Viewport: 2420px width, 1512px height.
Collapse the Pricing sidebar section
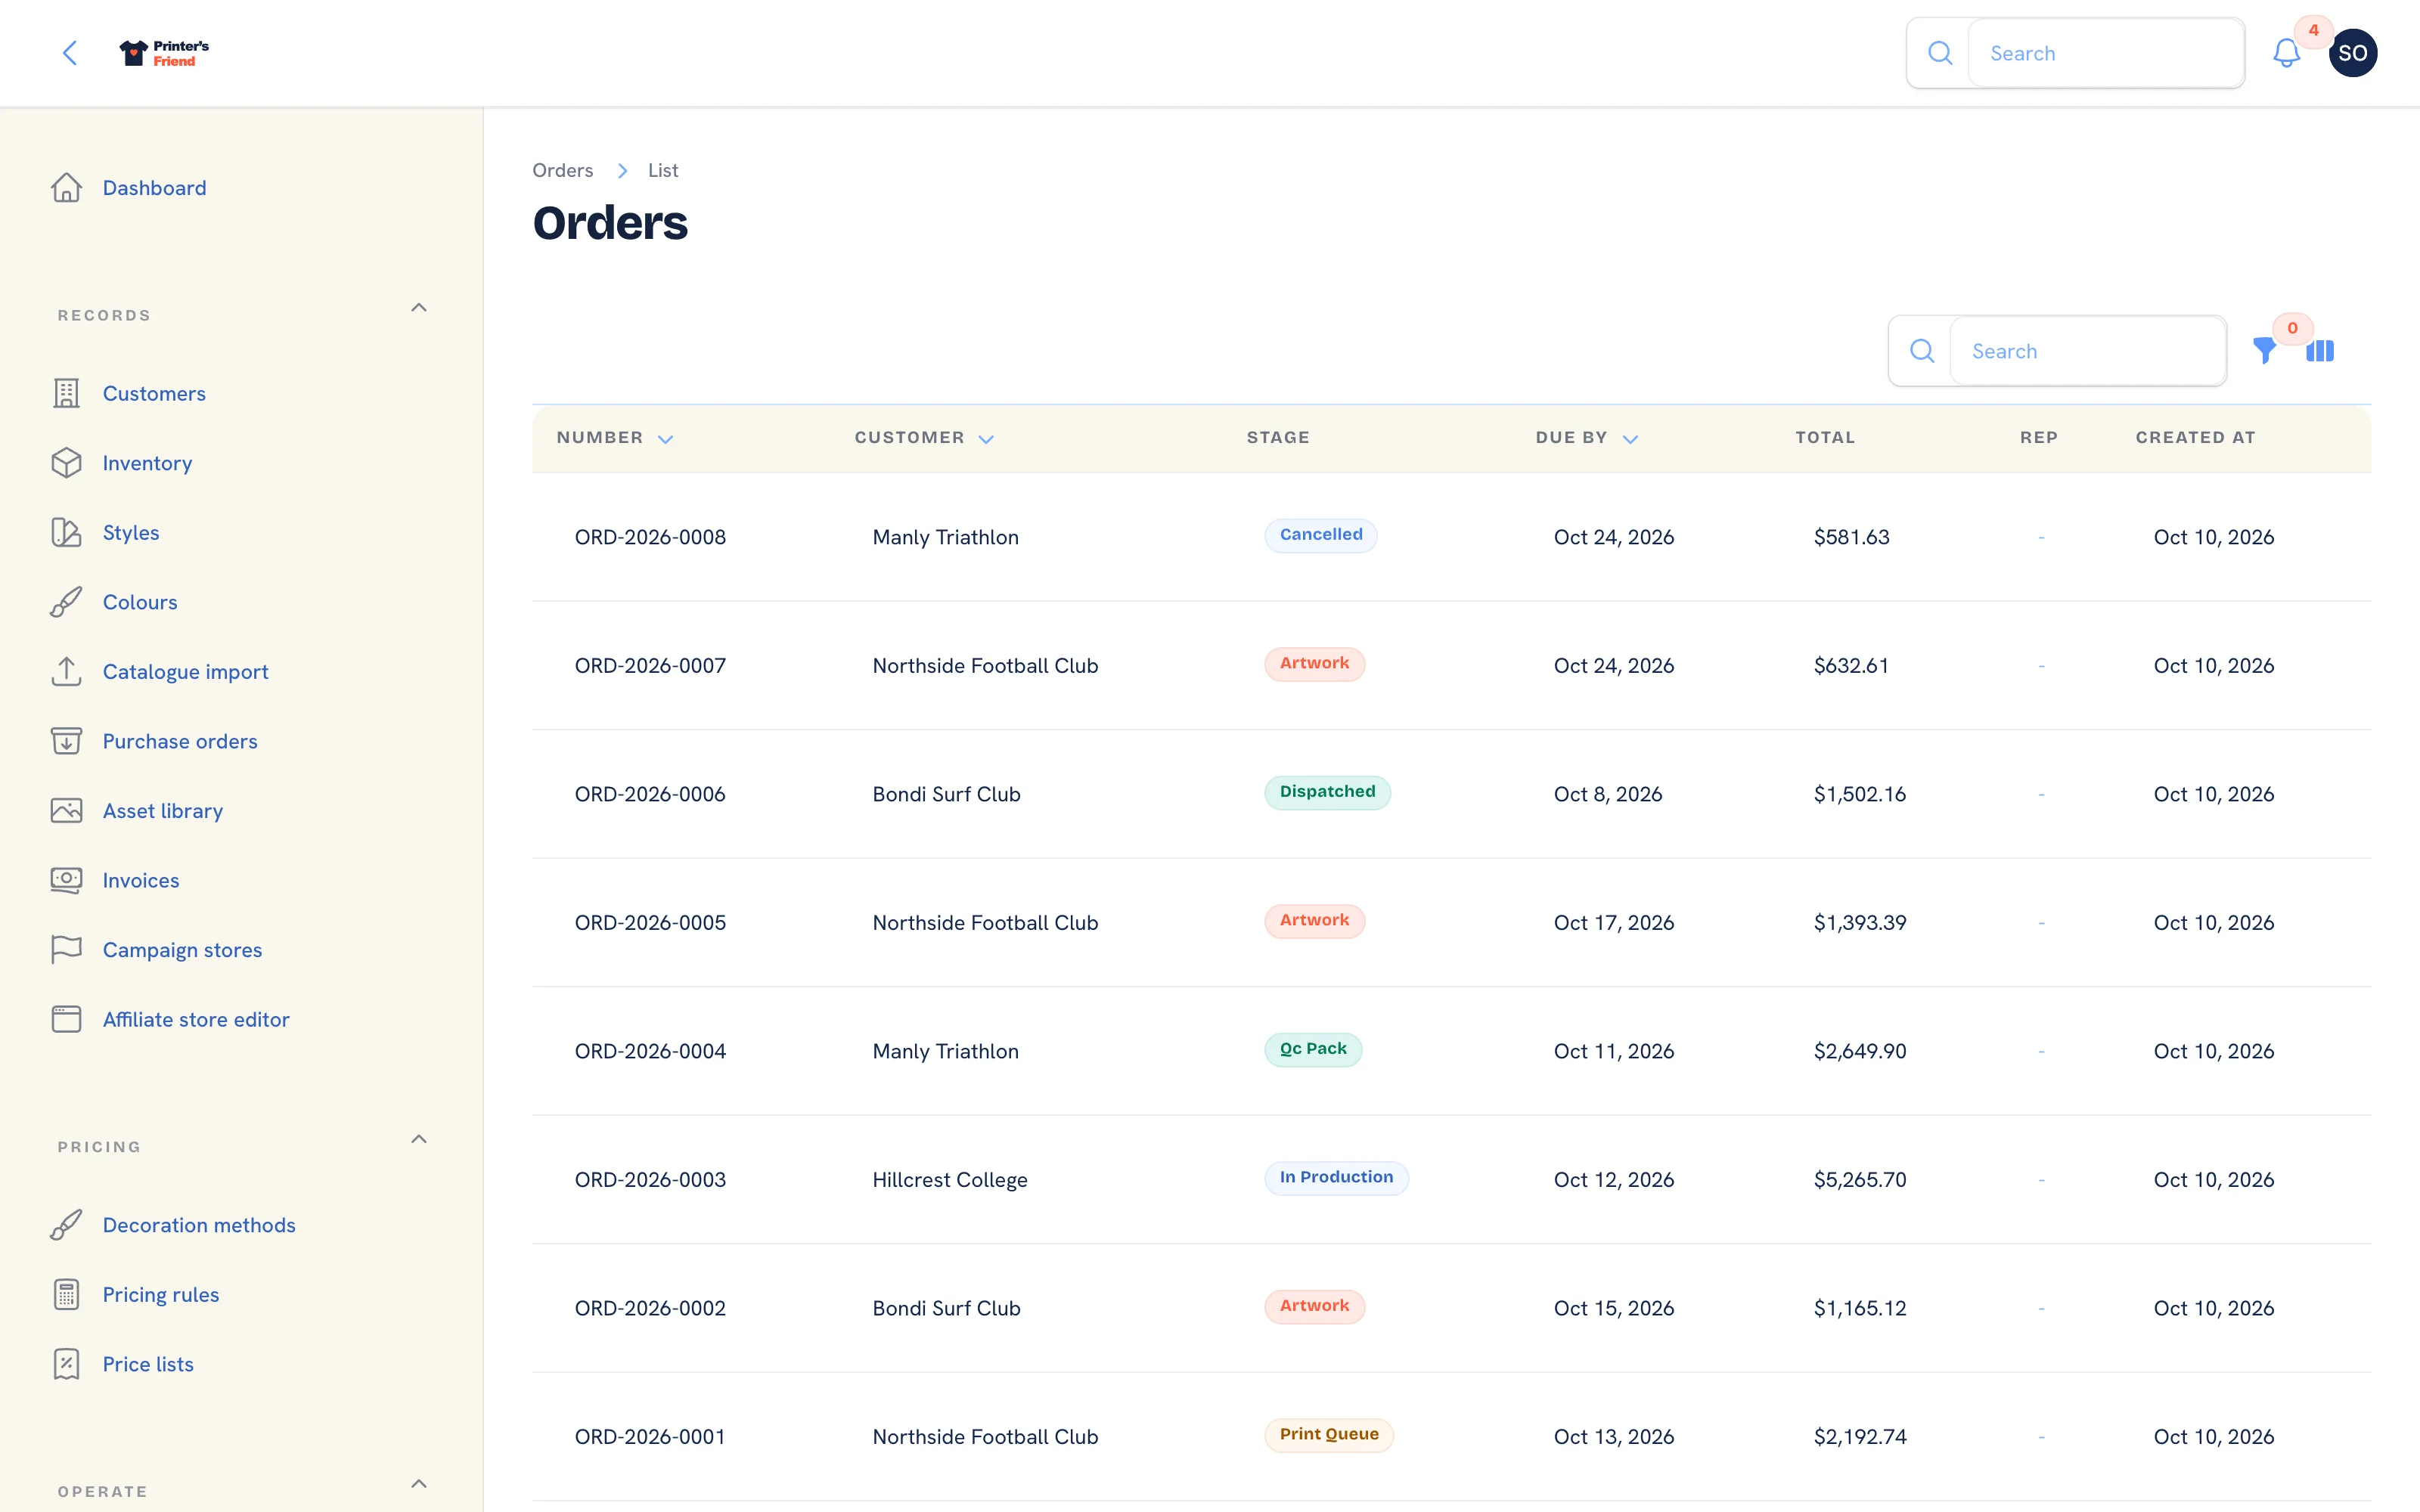(x=419, y=1139)
